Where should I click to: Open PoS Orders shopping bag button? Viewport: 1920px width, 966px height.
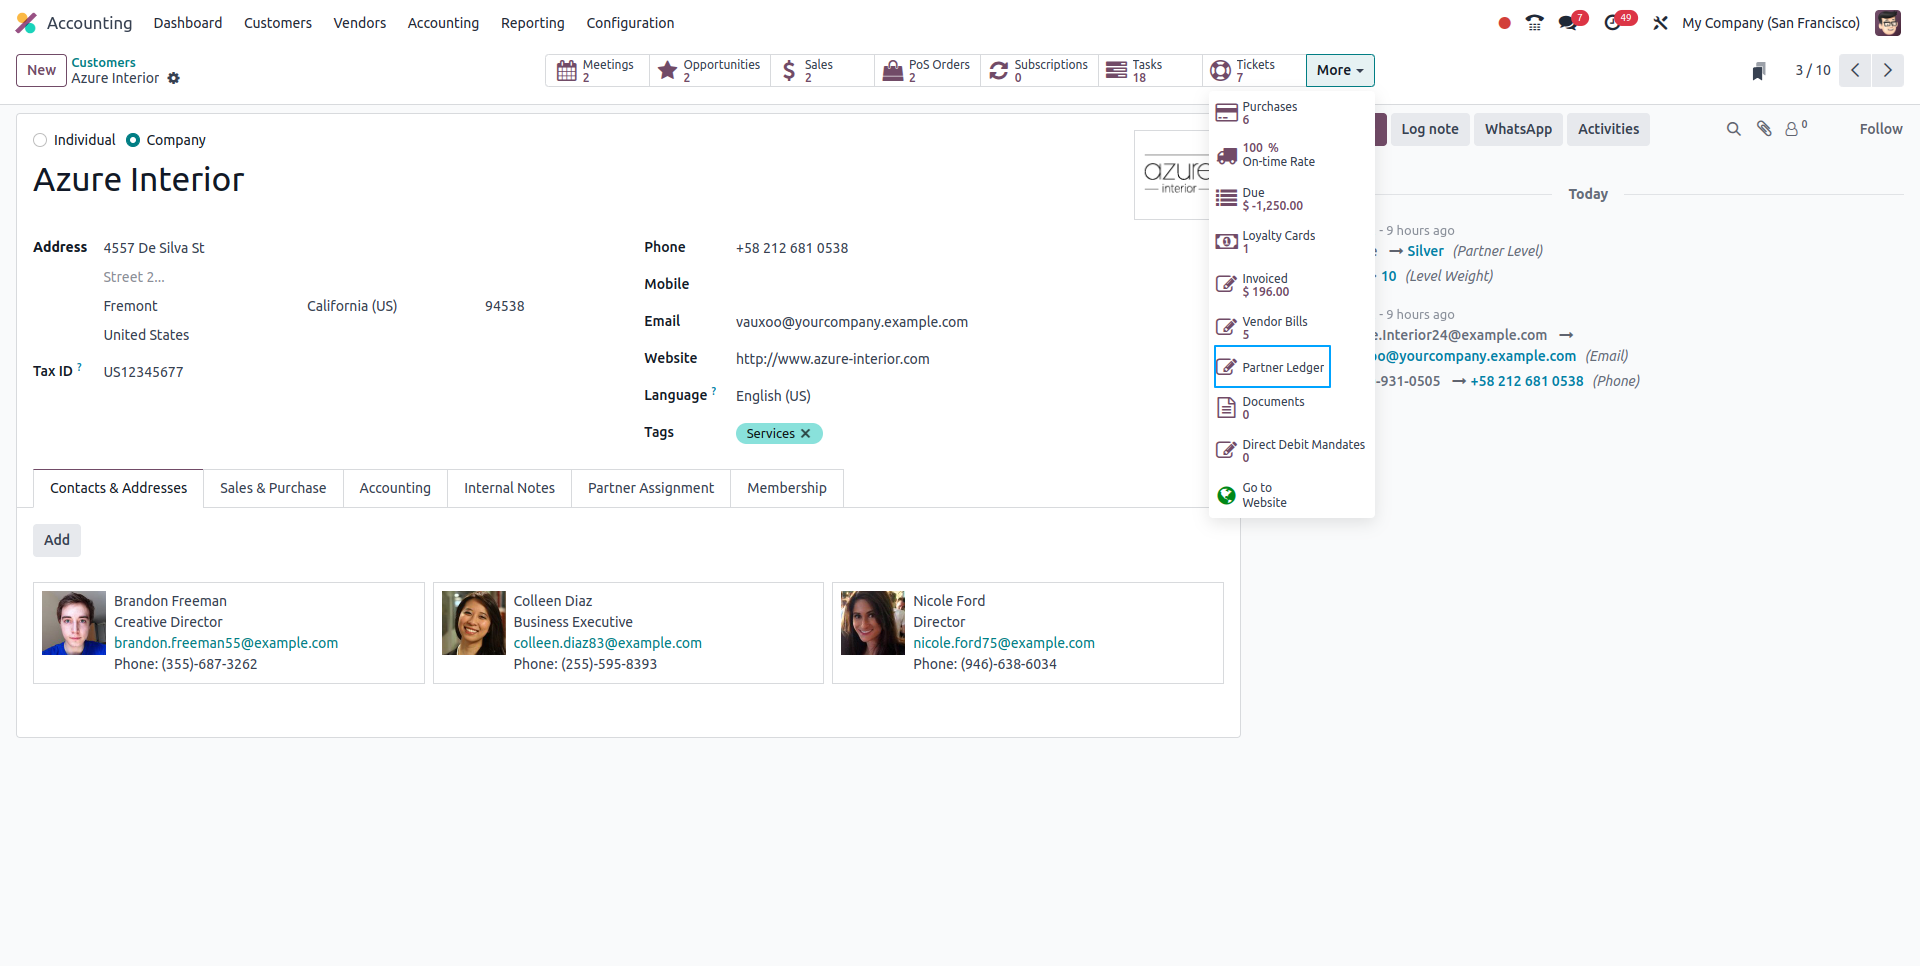pyautogui.click(x=928, y=70)
